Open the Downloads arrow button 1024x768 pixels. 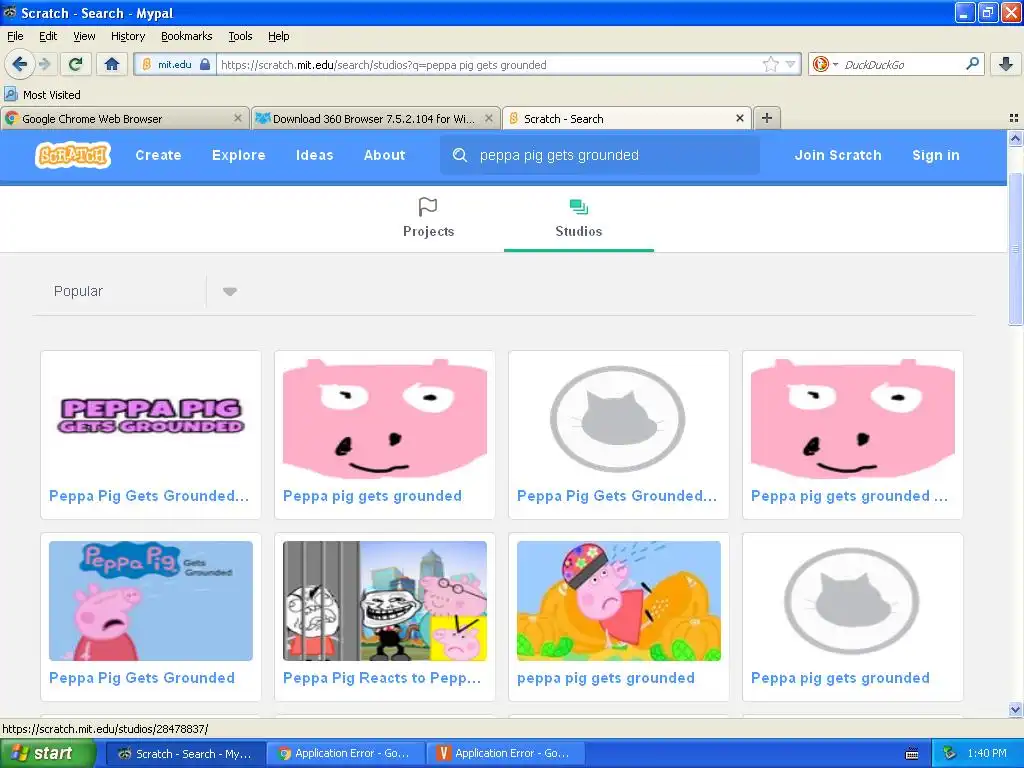click(1006, 64)
